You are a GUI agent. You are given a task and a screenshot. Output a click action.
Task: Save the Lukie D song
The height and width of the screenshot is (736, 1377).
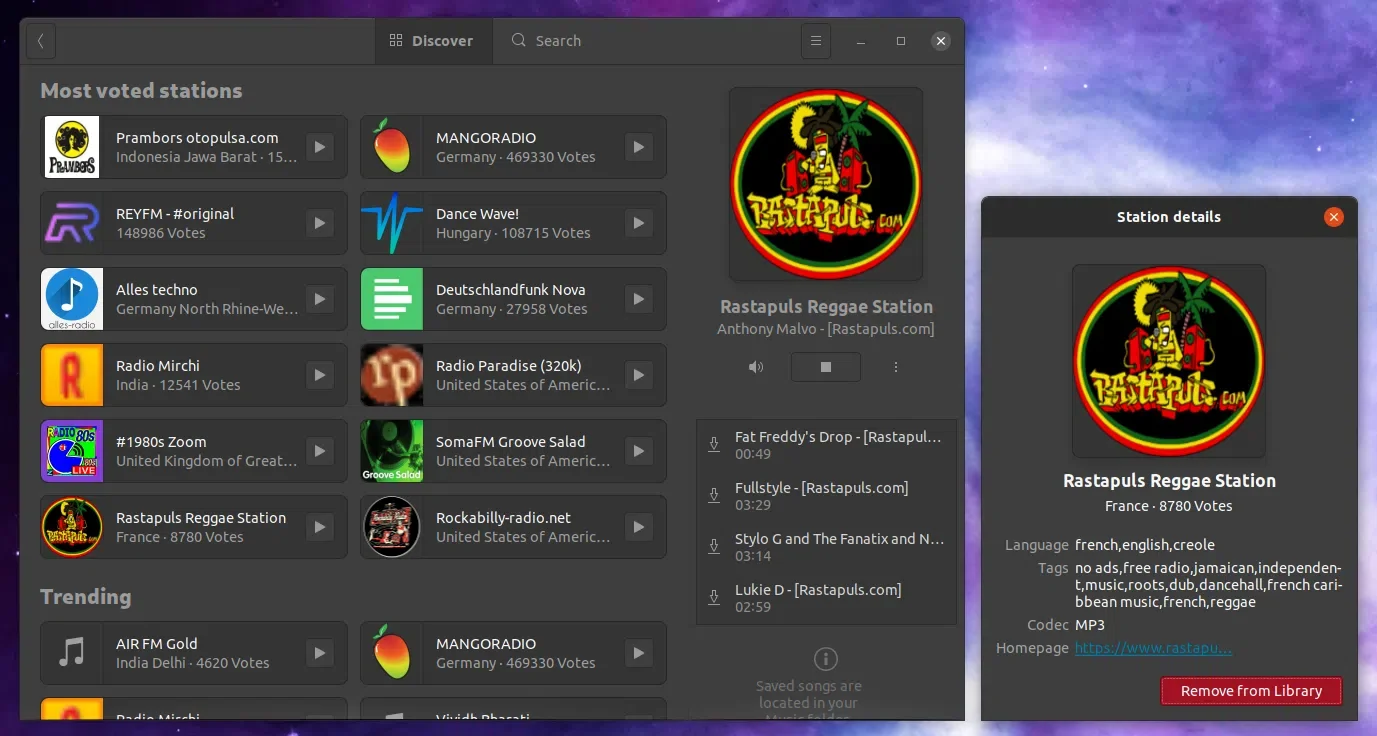(x=714, y=598)
